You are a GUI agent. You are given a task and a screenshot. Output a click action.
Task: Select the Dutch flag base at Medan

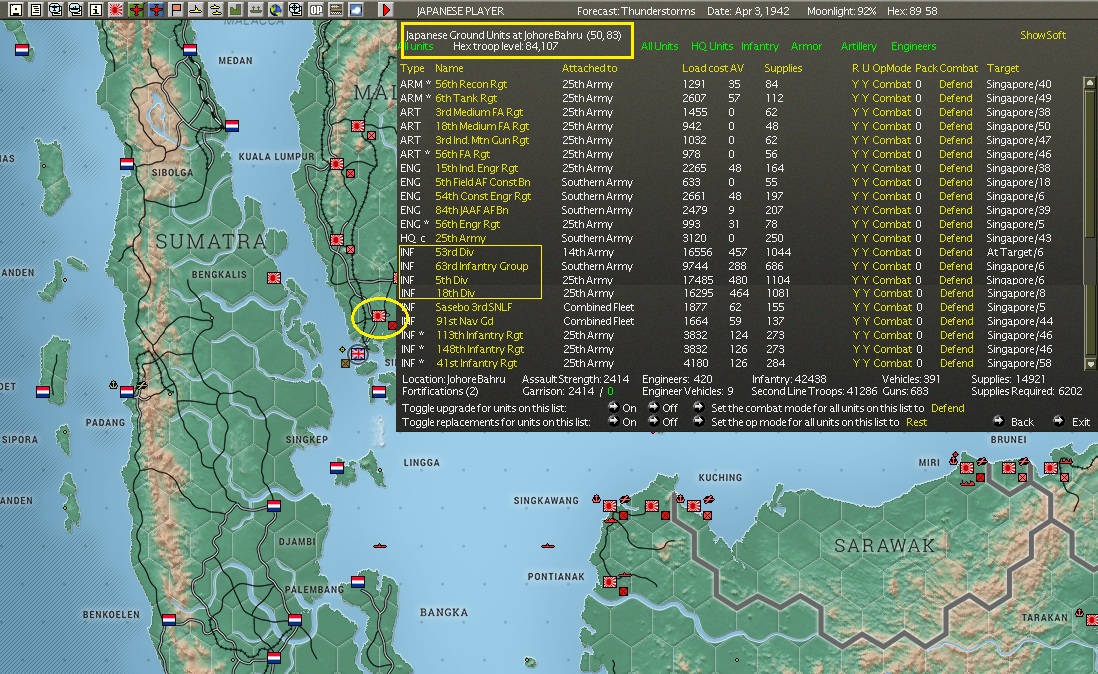click(x=190, y=50)
